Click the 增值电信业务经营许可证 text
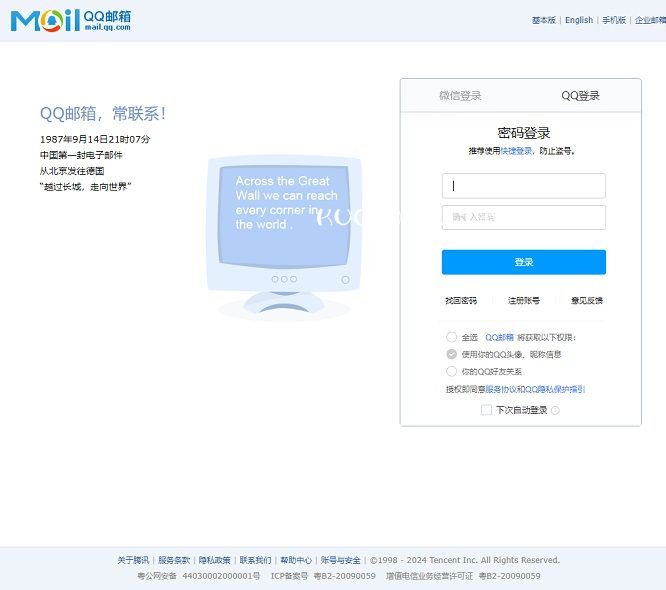This screenshot has height=590, width=666. click(x=429, y=576)
